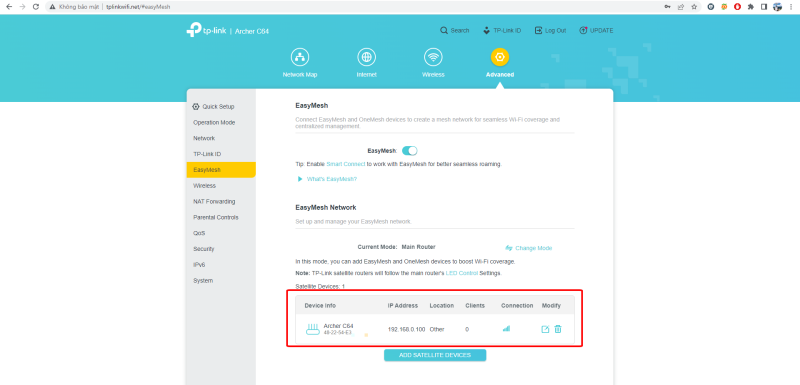
Task: Click the Location column header
Action: point(441,305)
